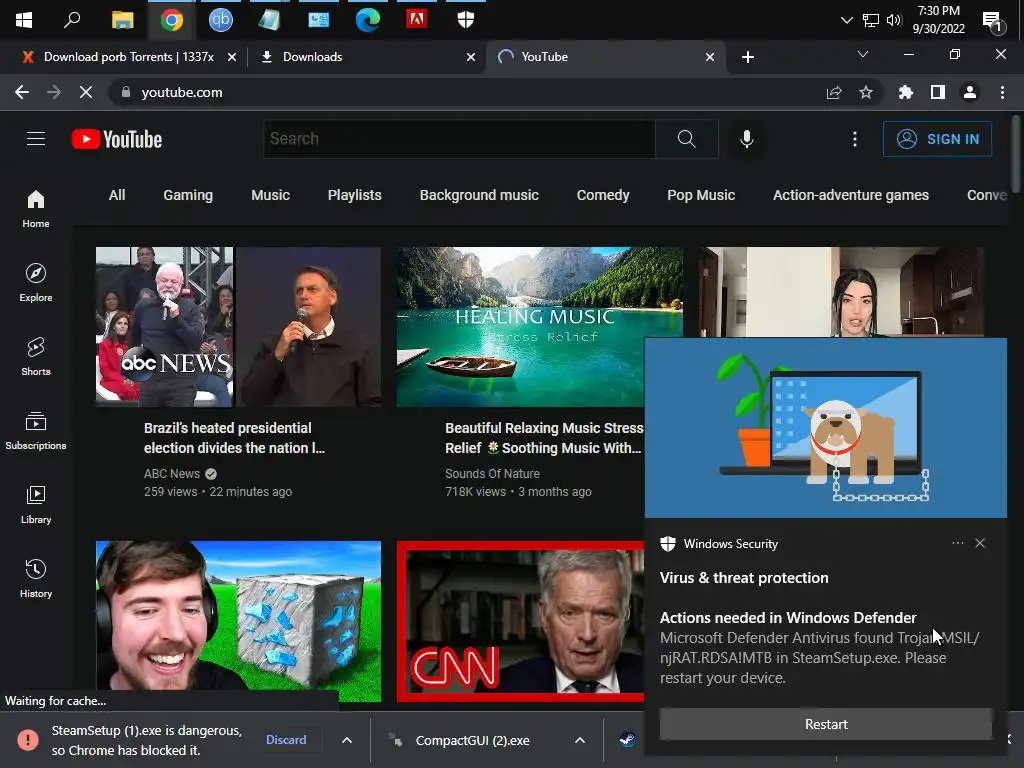Open the Sounds Of Nature channel

pyautogui.click(x=492, y=473)
